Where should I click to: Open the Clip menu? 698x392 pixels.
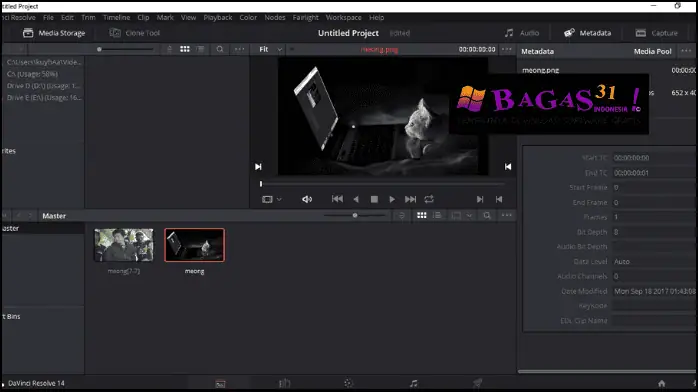click(143, 17)
